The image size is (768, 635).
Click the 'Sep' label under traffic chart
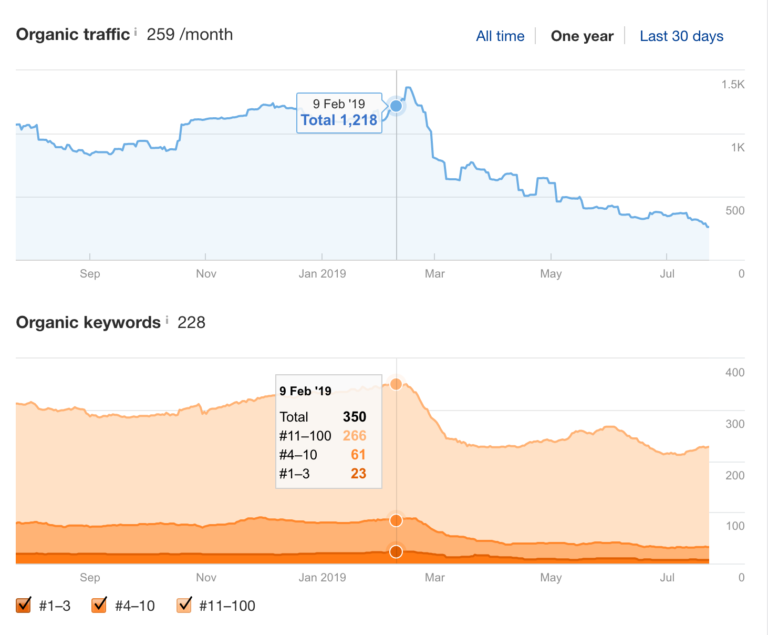[90, 273]
